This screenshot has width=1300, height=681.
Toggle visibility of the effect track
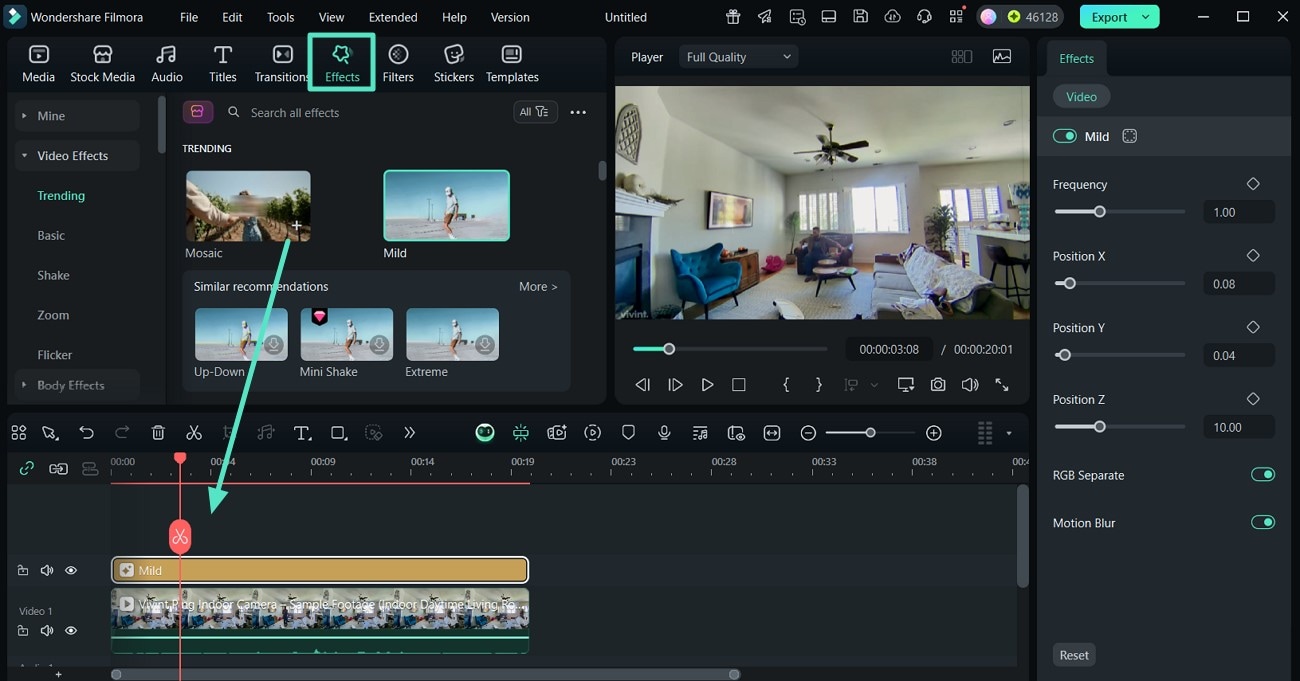(x=71, y=571)
